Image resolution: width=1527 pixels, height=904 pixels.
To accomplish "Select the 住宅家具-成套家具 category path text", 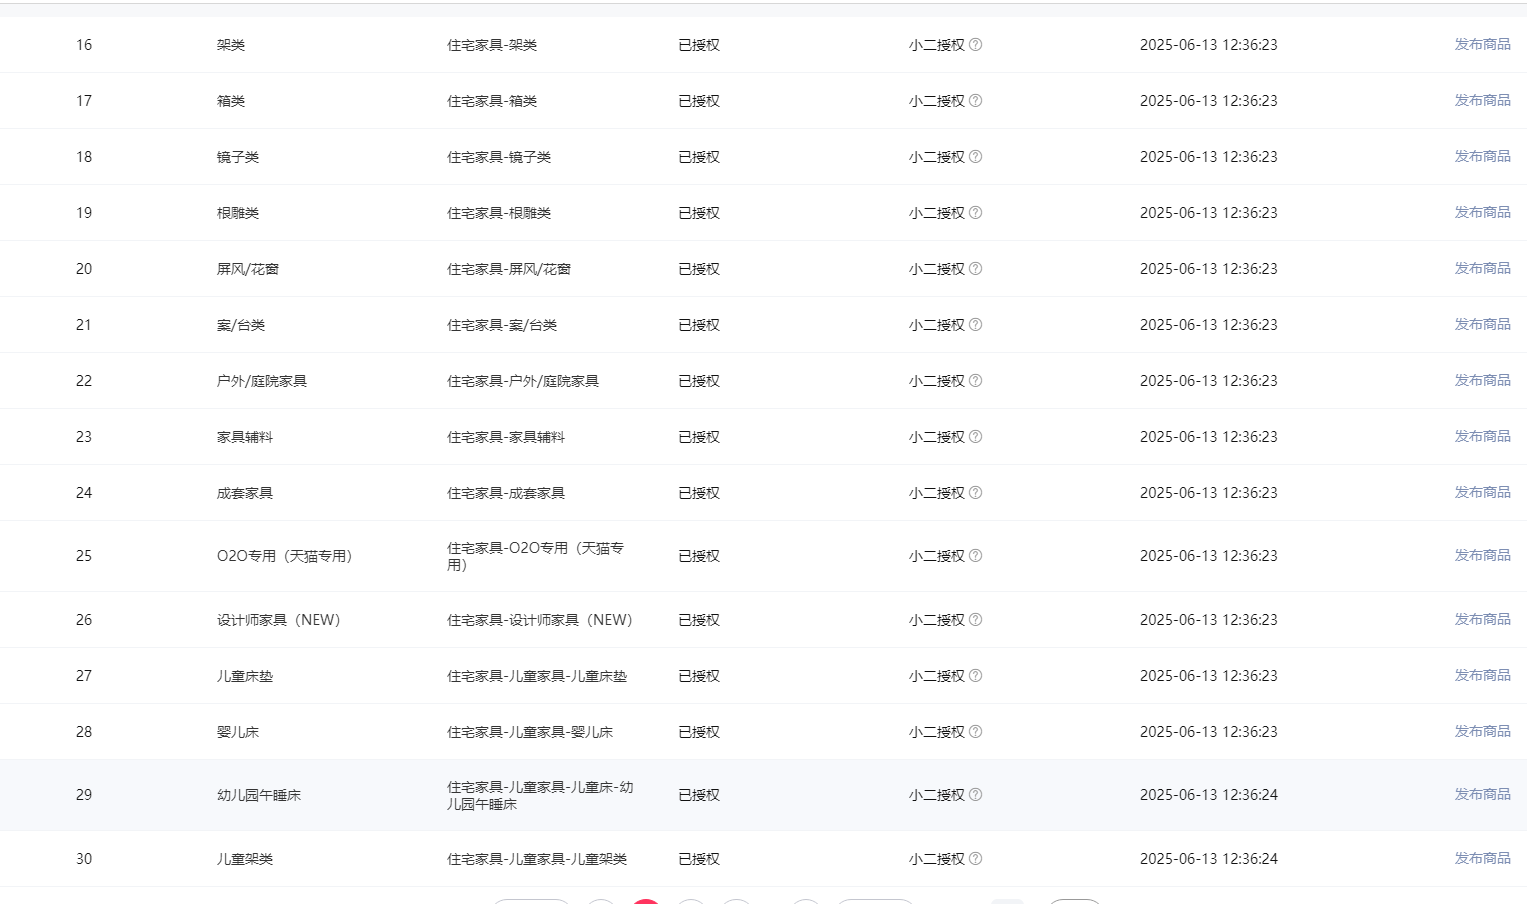I will (506, 493).
